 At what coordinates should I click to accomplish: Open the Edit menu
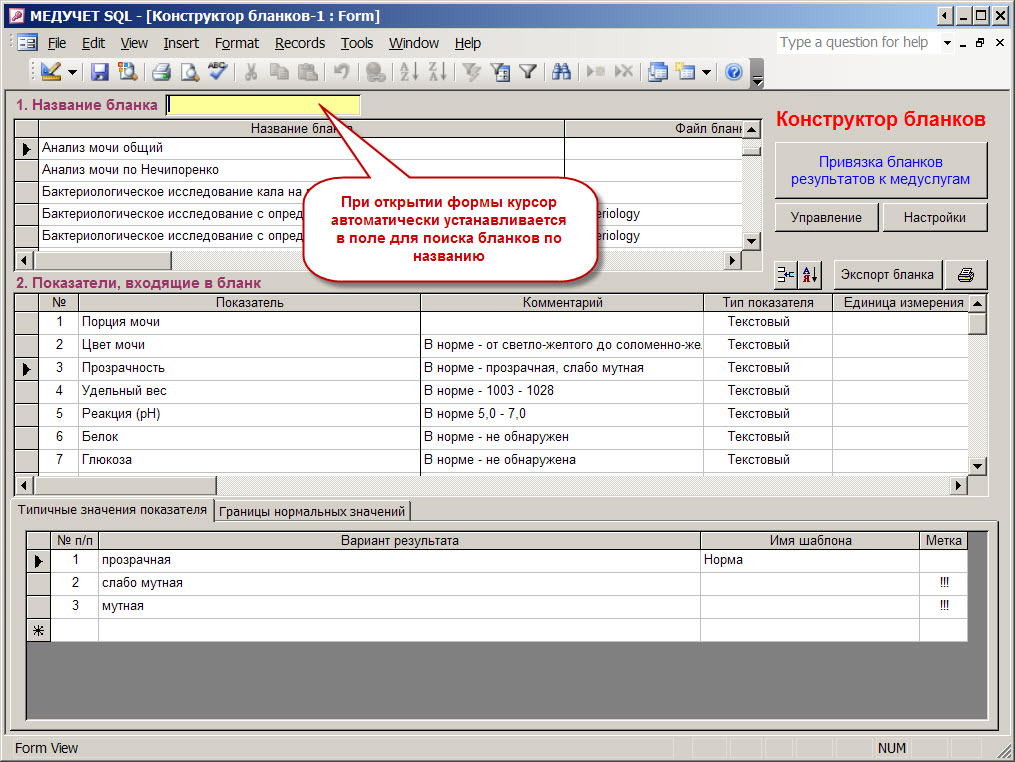[x=93, y=43]
